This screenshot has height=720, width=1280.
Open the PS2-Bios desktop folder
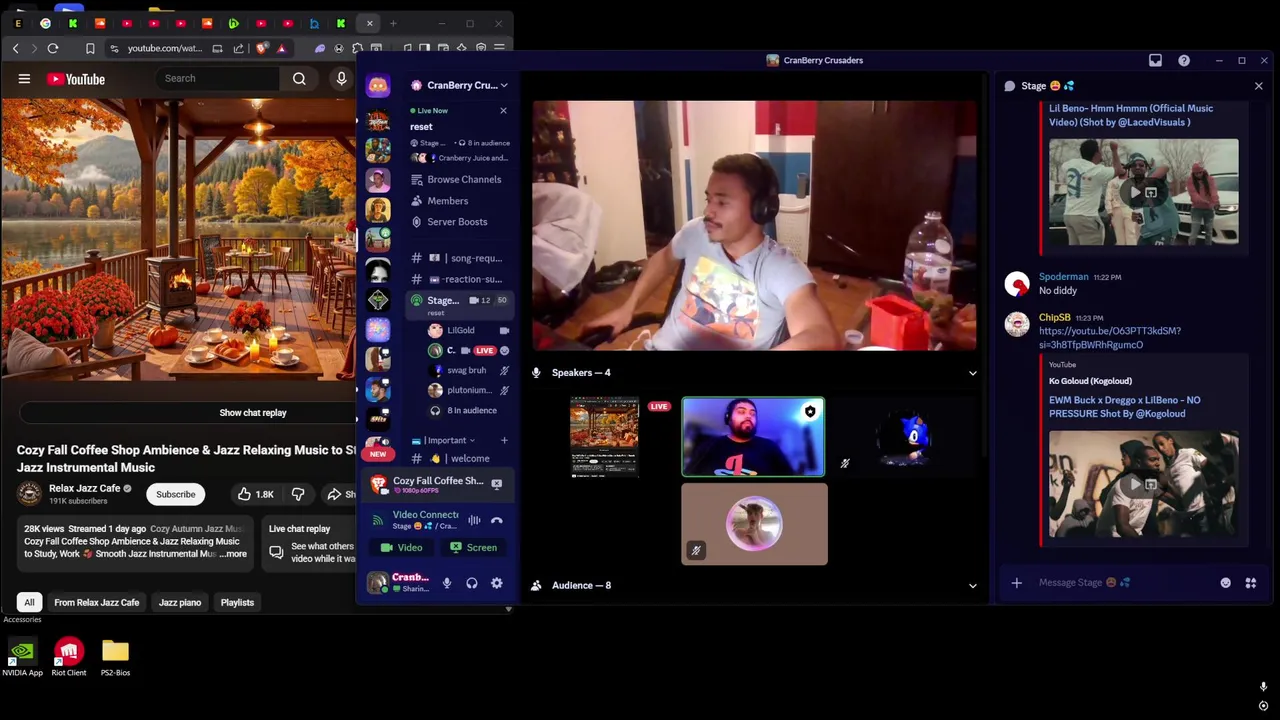[x=115, y=658]
